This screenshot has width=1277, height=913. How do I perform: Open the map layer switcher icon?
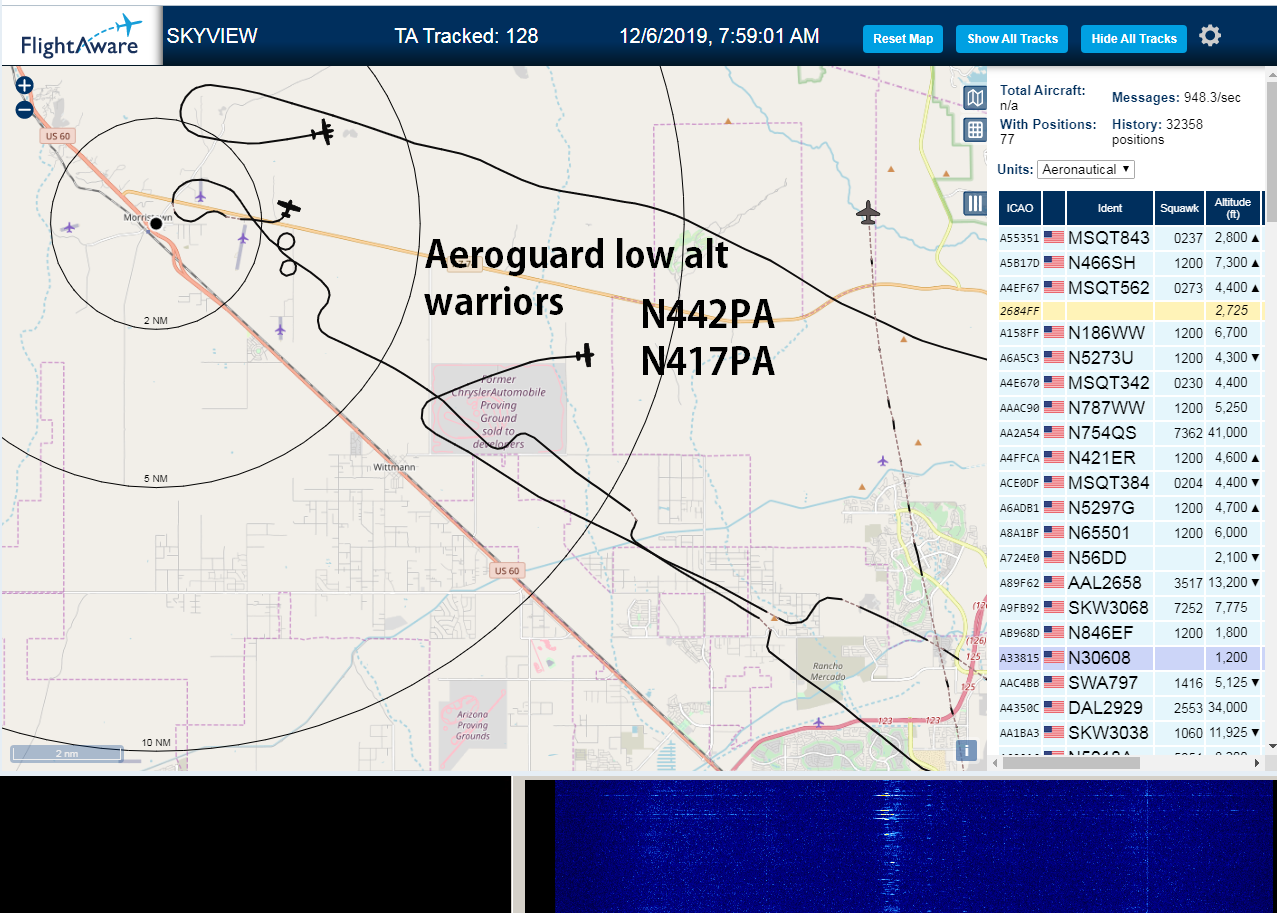(976, 97)
